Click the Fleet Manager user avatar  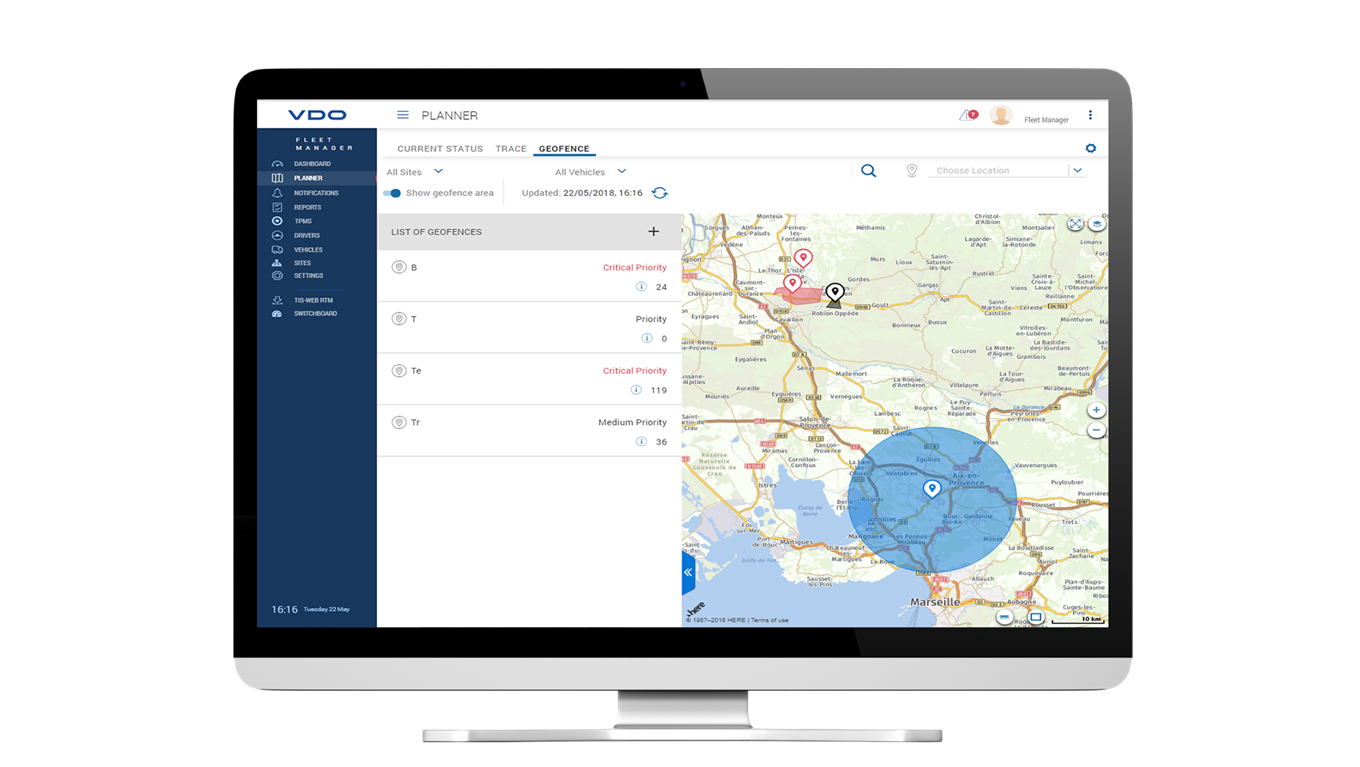click(1001, 115)
